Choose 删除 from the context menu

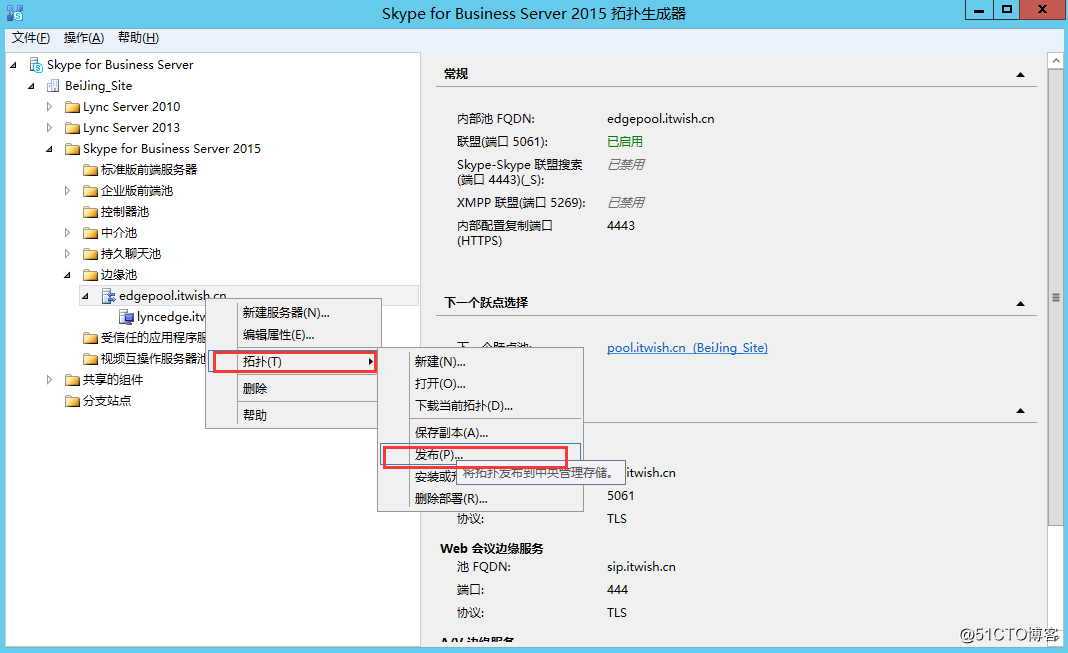pos(293,389)
